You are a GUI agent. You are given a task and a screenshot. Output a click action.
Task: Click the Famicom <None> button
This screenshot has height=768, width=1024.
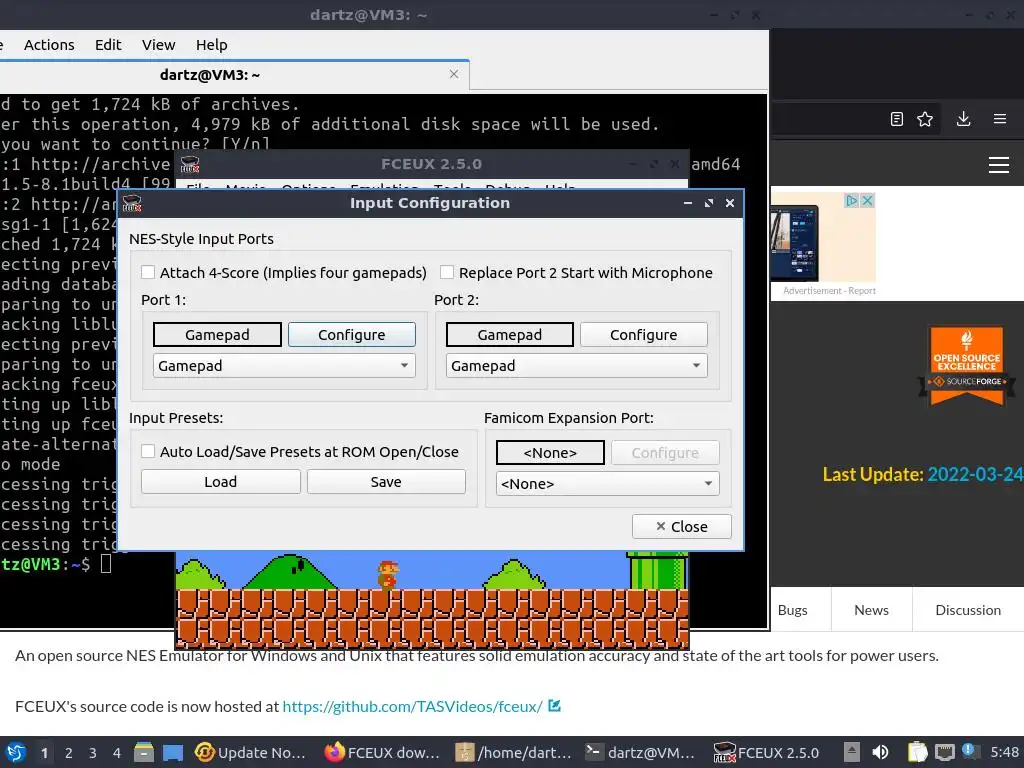pyautogui.click(x=550, y=453)
